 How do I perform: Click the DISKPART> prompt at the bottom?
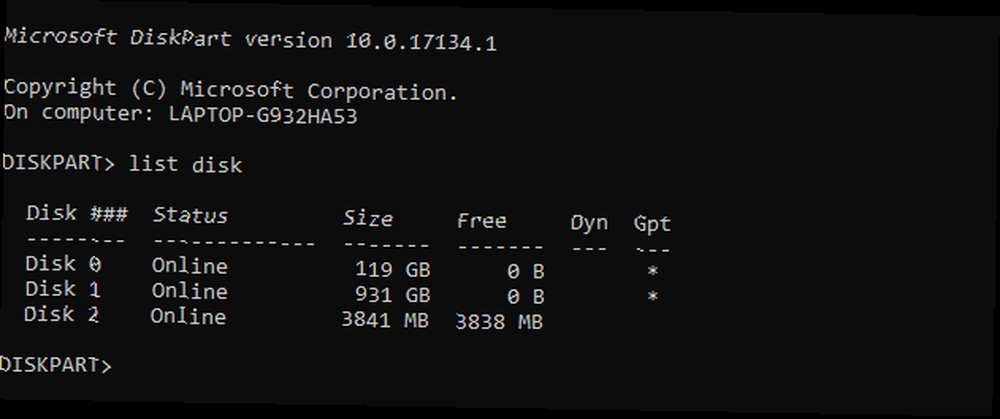pyautogui.click(x=55, y=365)
